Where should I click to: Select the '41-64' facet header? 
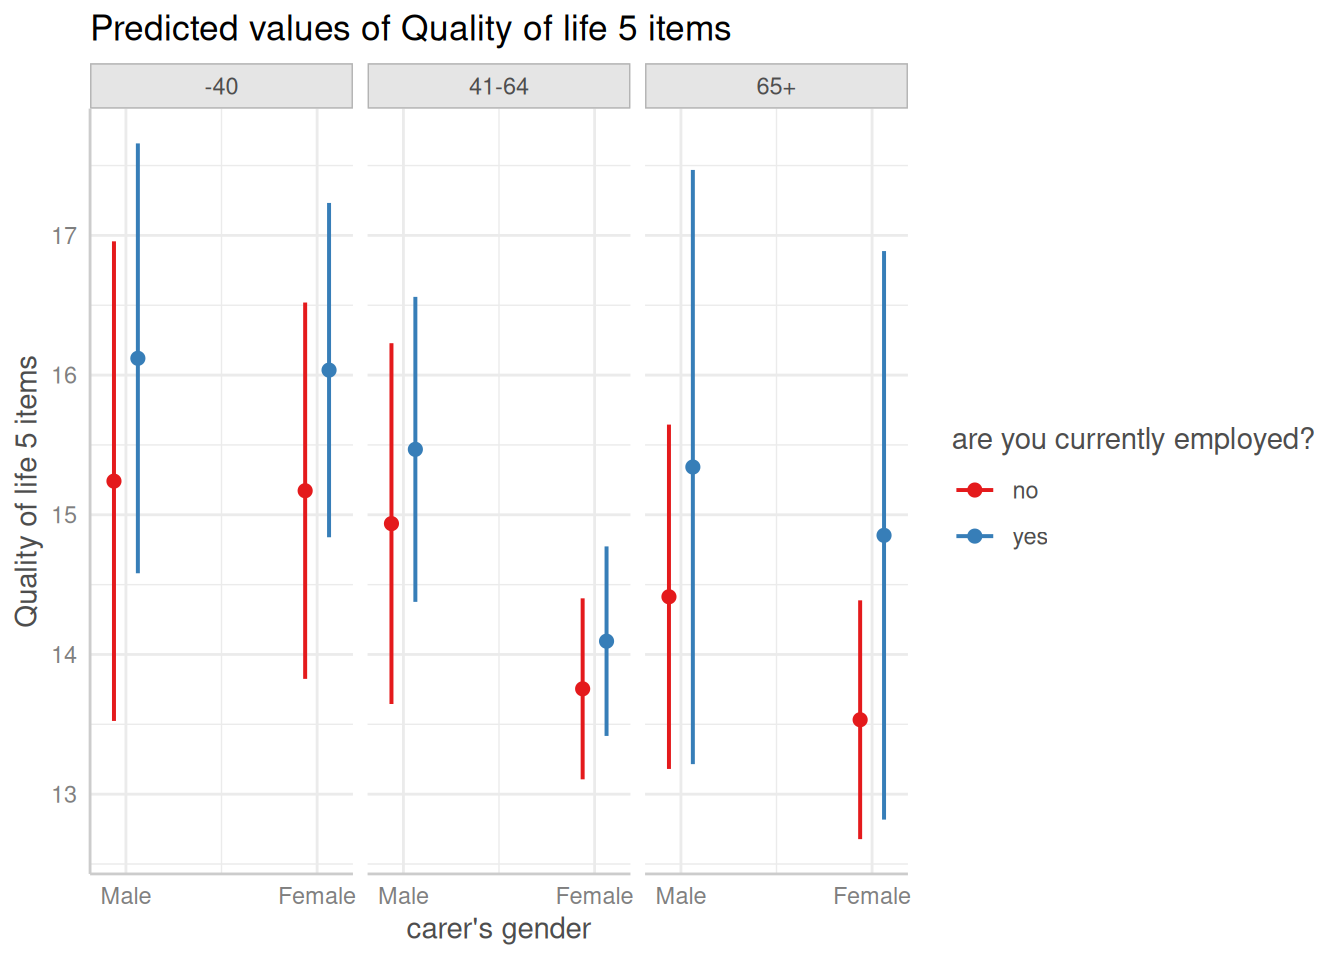click(x=498, y=87)
